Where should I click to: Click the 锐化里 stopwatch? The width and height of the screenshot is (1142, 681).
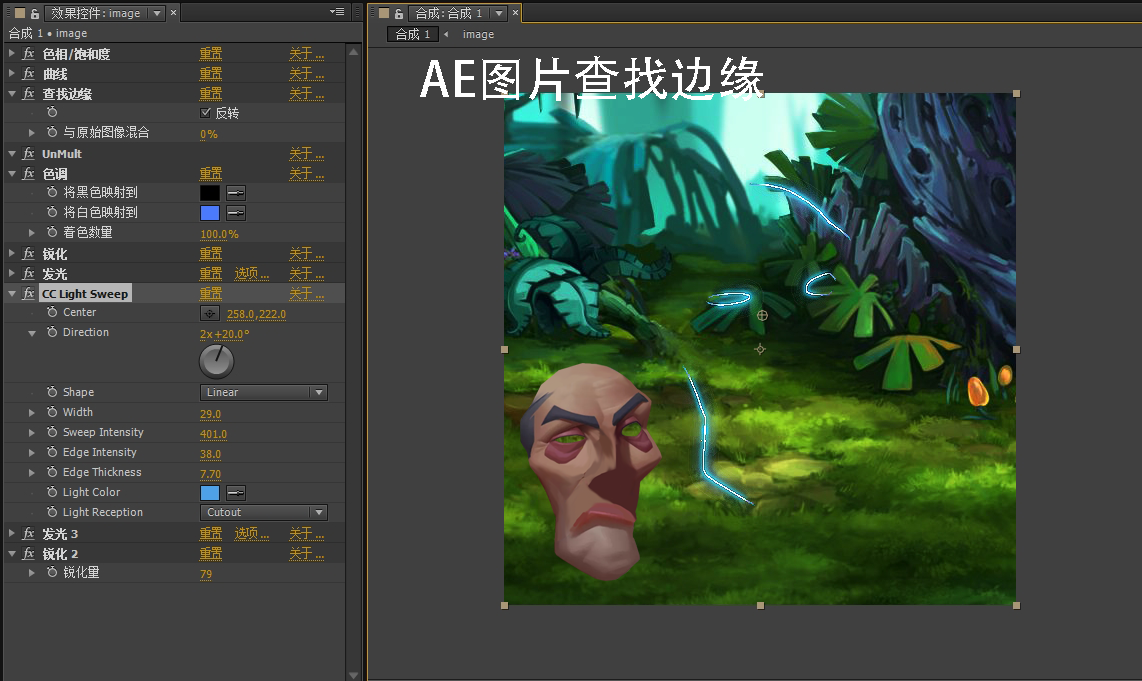[52, 572]
